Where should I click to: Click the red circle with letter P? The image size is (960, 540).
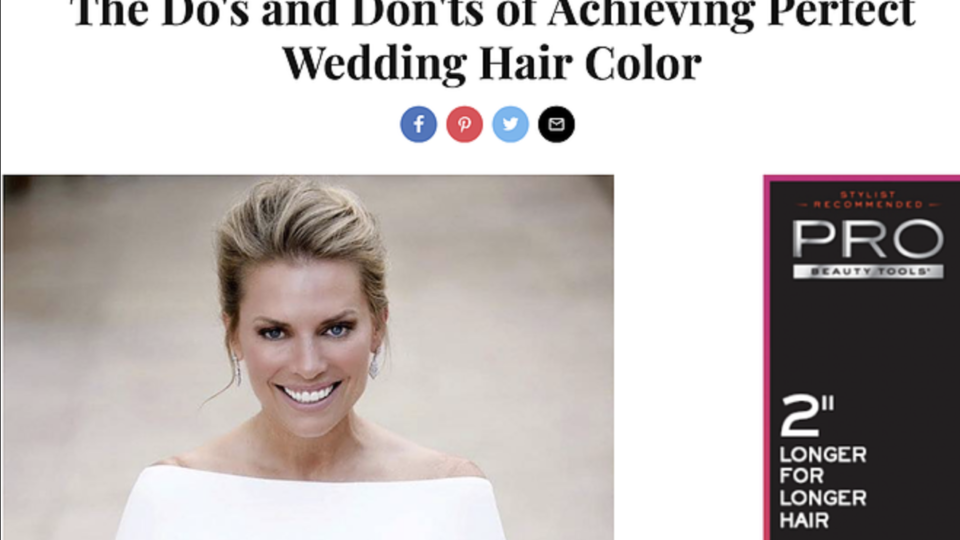coord(465,124)
